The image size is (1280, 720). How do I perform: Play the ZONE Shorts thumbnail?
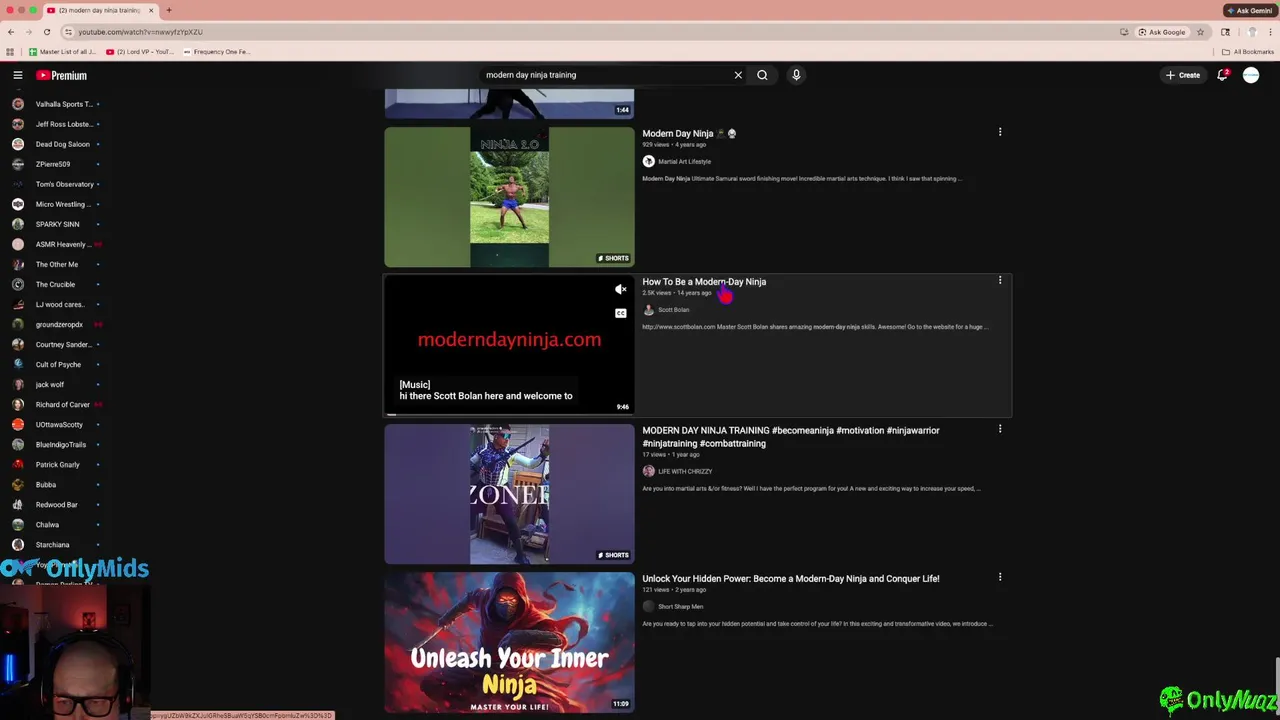pos(509,494)
